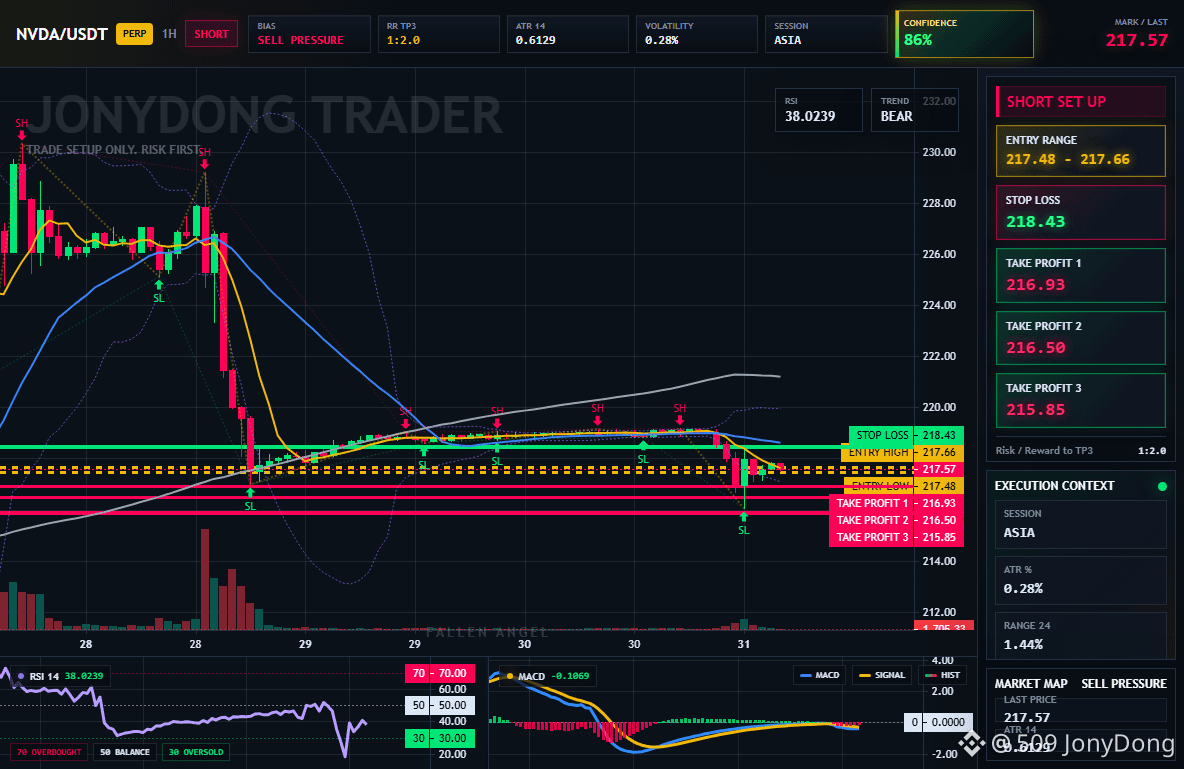The width and height of the screenshot is (1184, 769).
Task: Toggle the blue MACD line legend chip
Action: [x=820, y=675]
